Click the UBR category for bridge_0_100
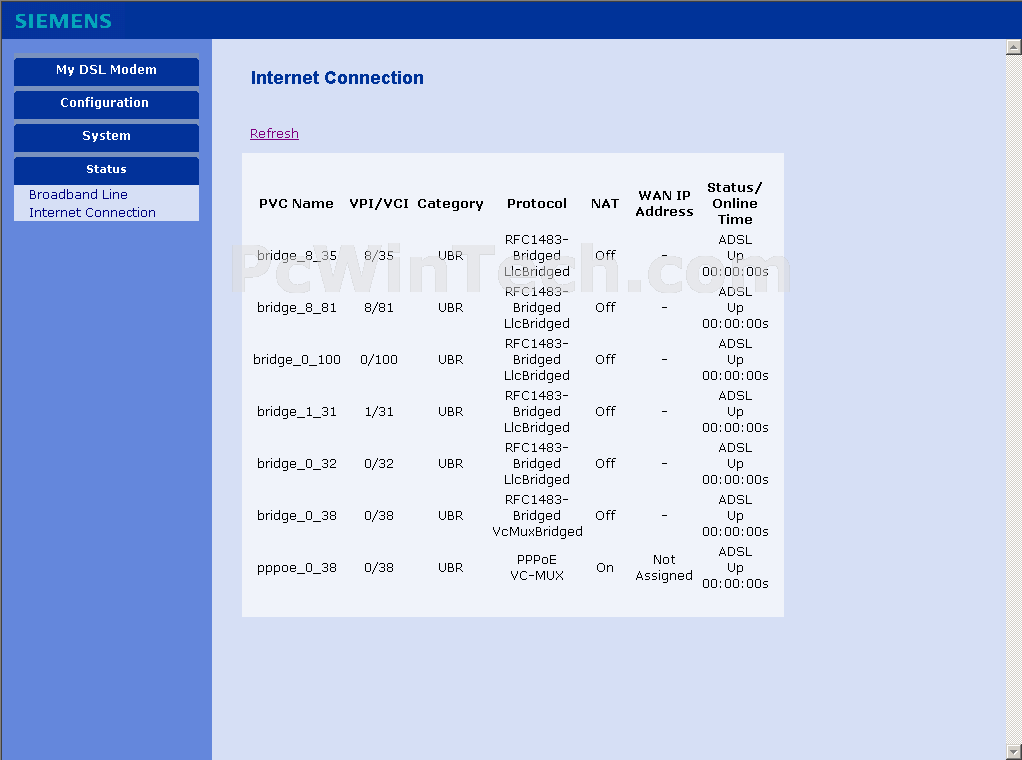 450,360
